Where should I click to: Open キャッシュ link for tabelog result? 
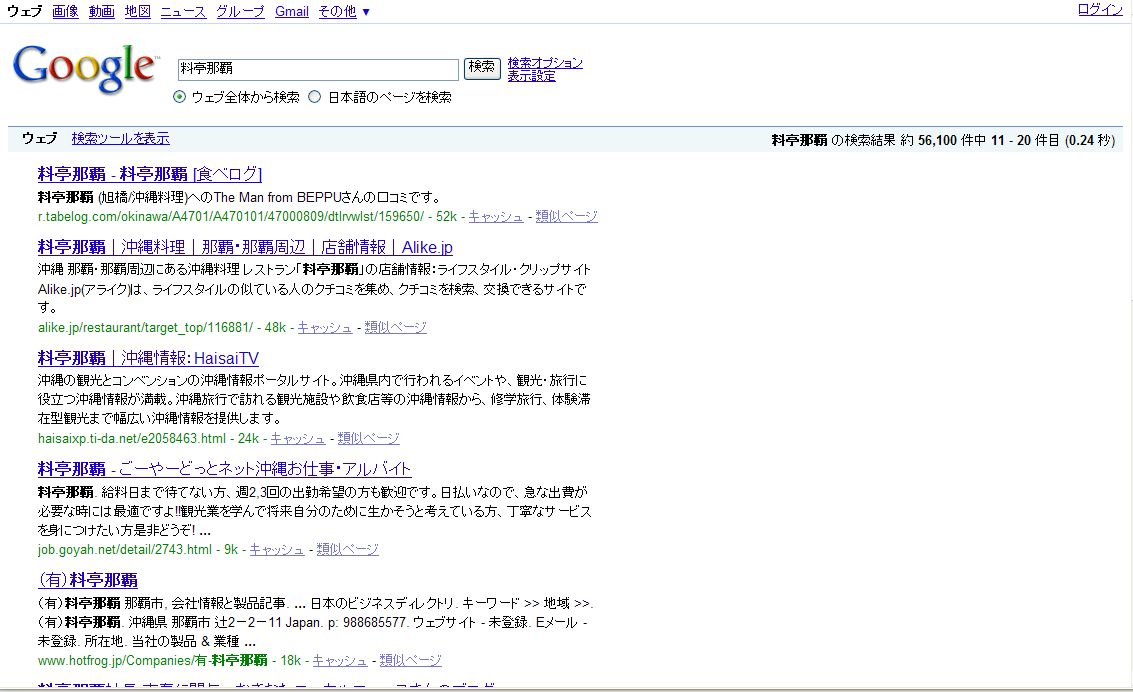(x=496, y=217)
